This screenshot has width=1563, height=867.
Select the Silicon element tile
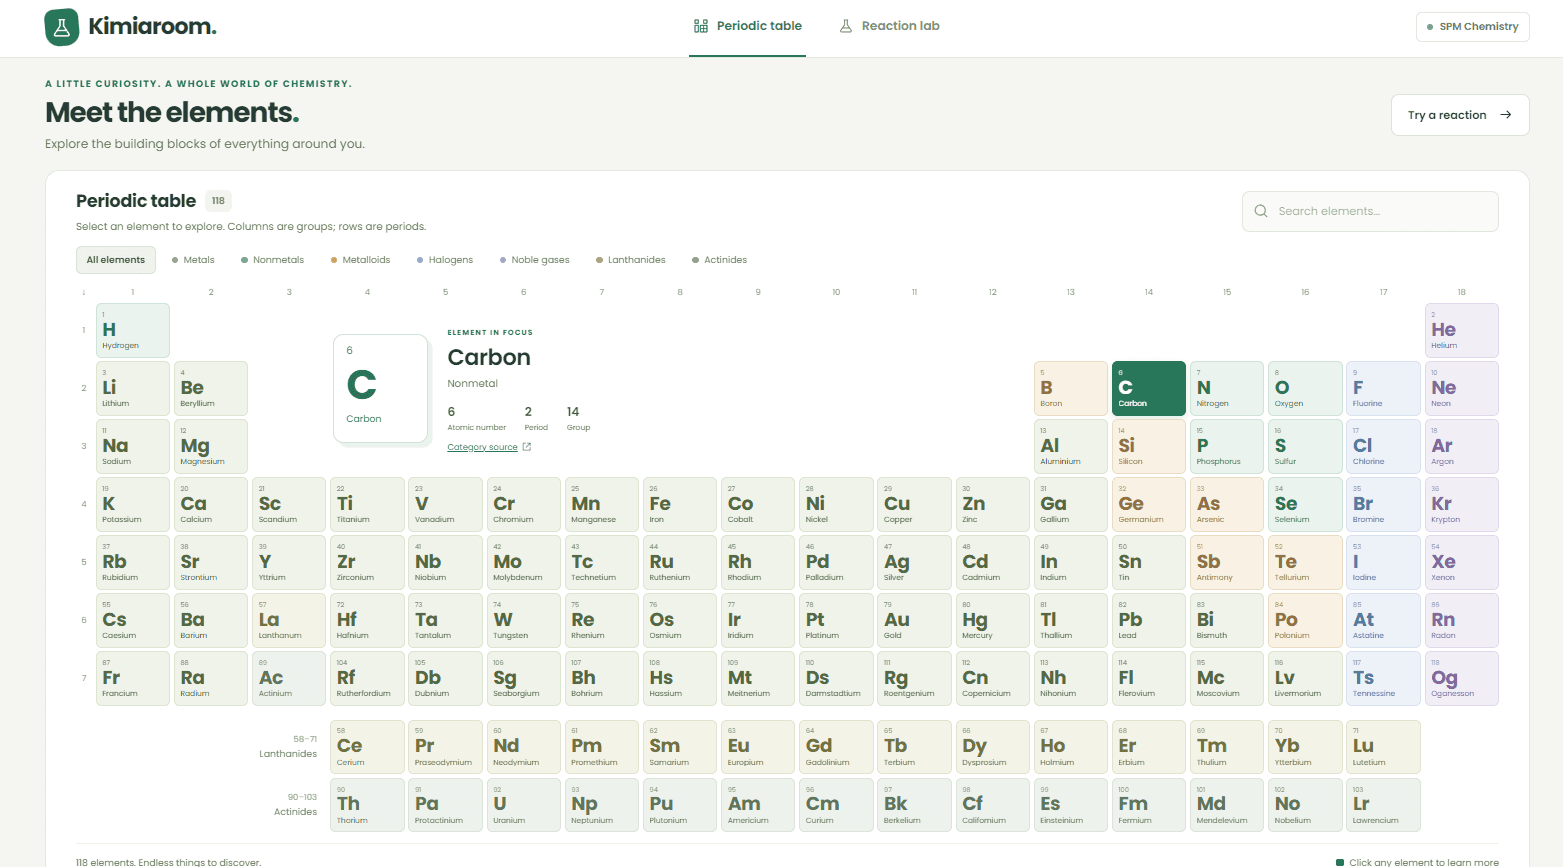click(x=1149, y=446)
